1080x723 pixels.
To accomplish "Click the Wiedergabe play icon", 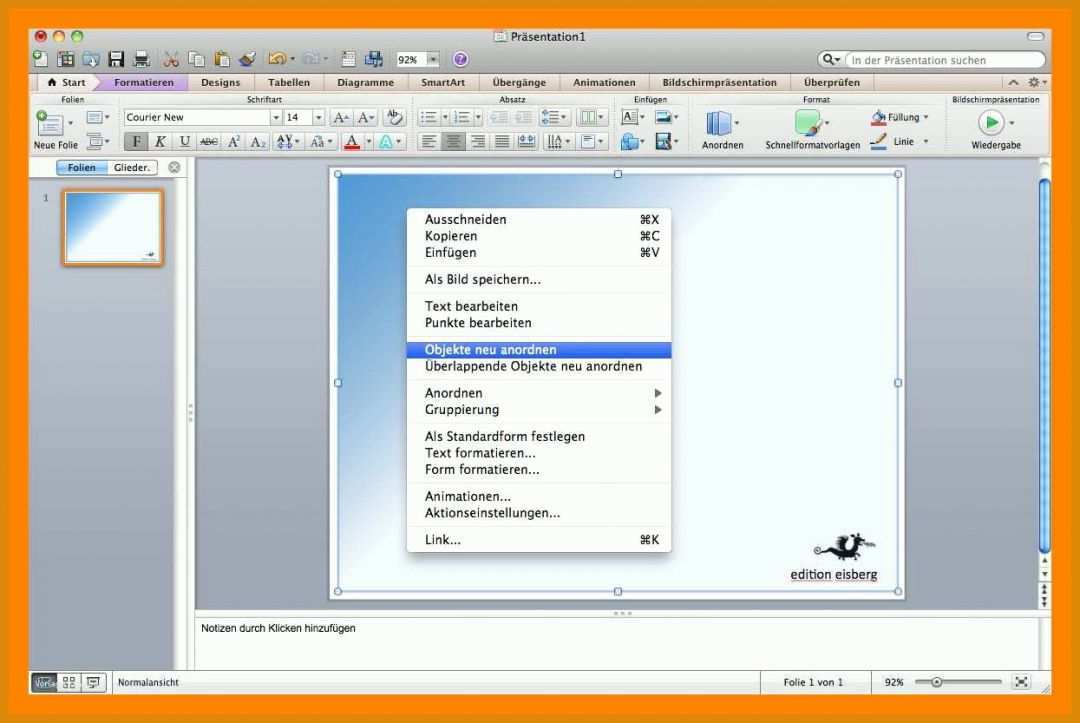I will coord(990,123).
